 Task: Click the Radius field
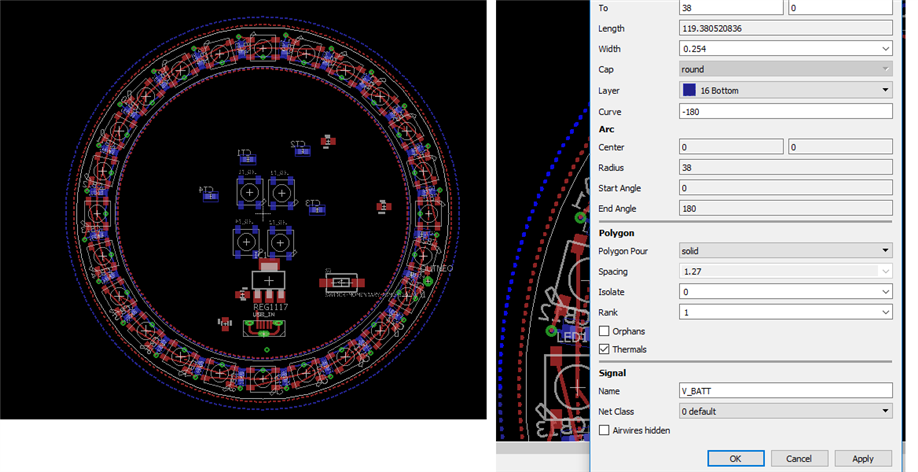click(x=784, y=168)
